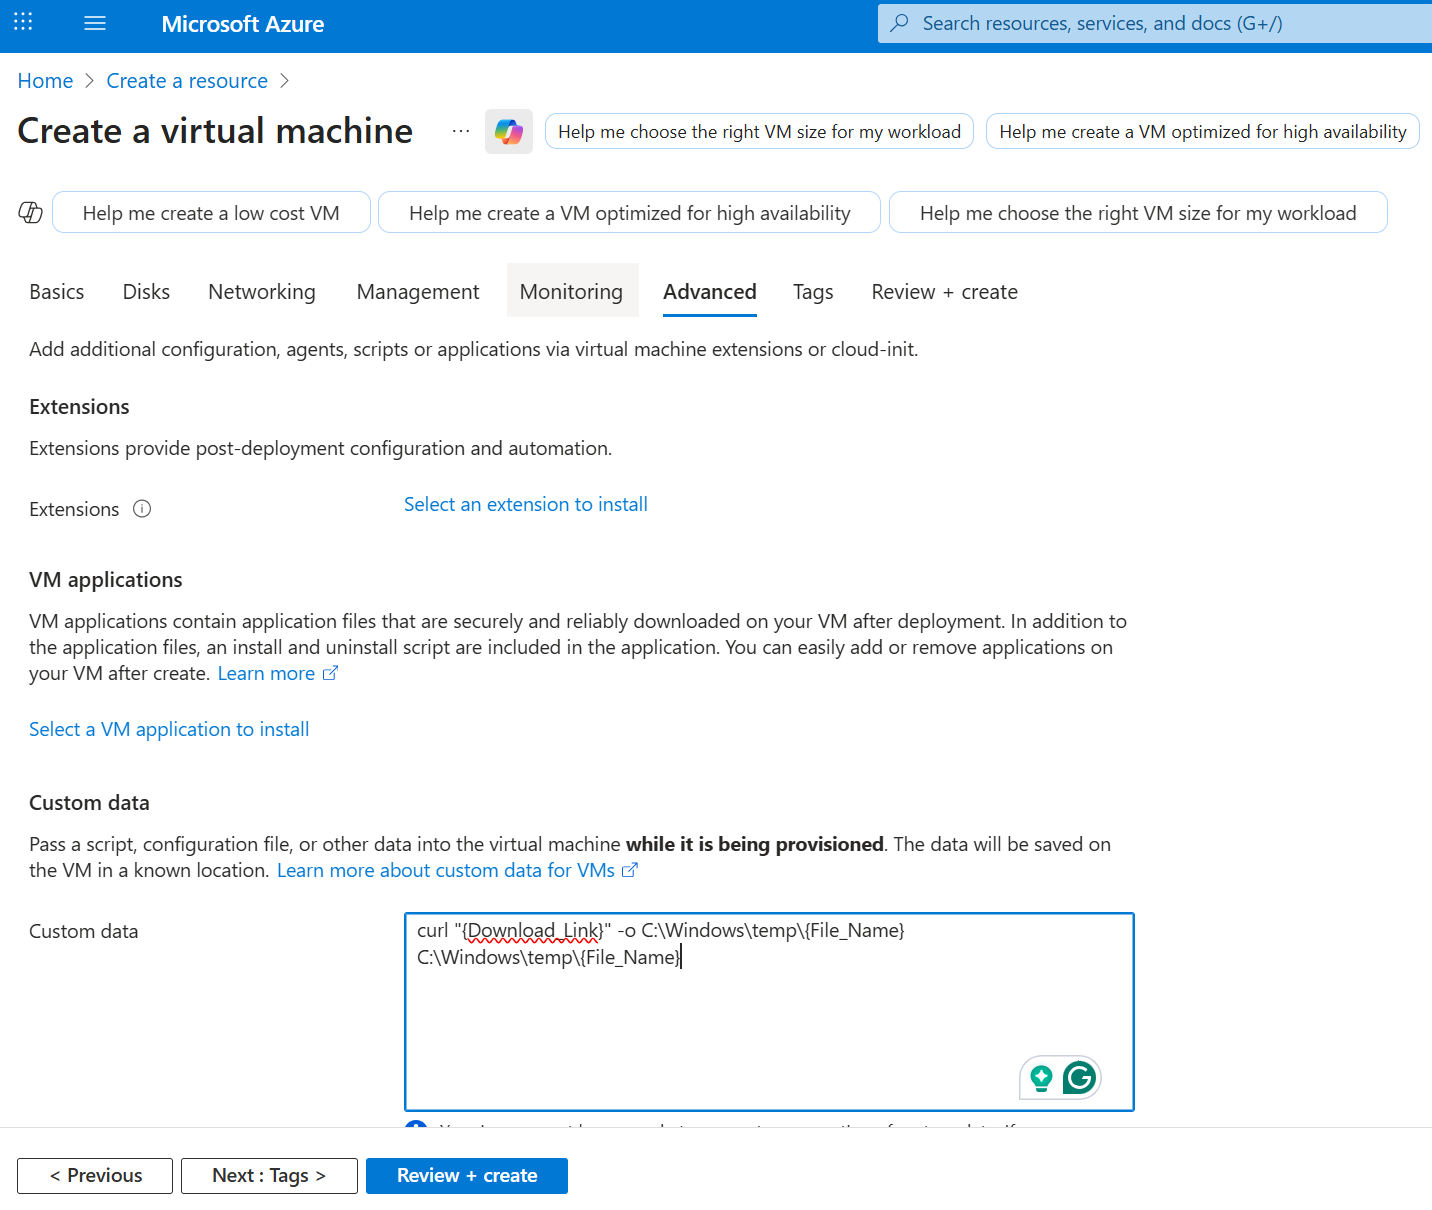
Task: Switch to the Disks tab
Action: click(x=146, y=291)
